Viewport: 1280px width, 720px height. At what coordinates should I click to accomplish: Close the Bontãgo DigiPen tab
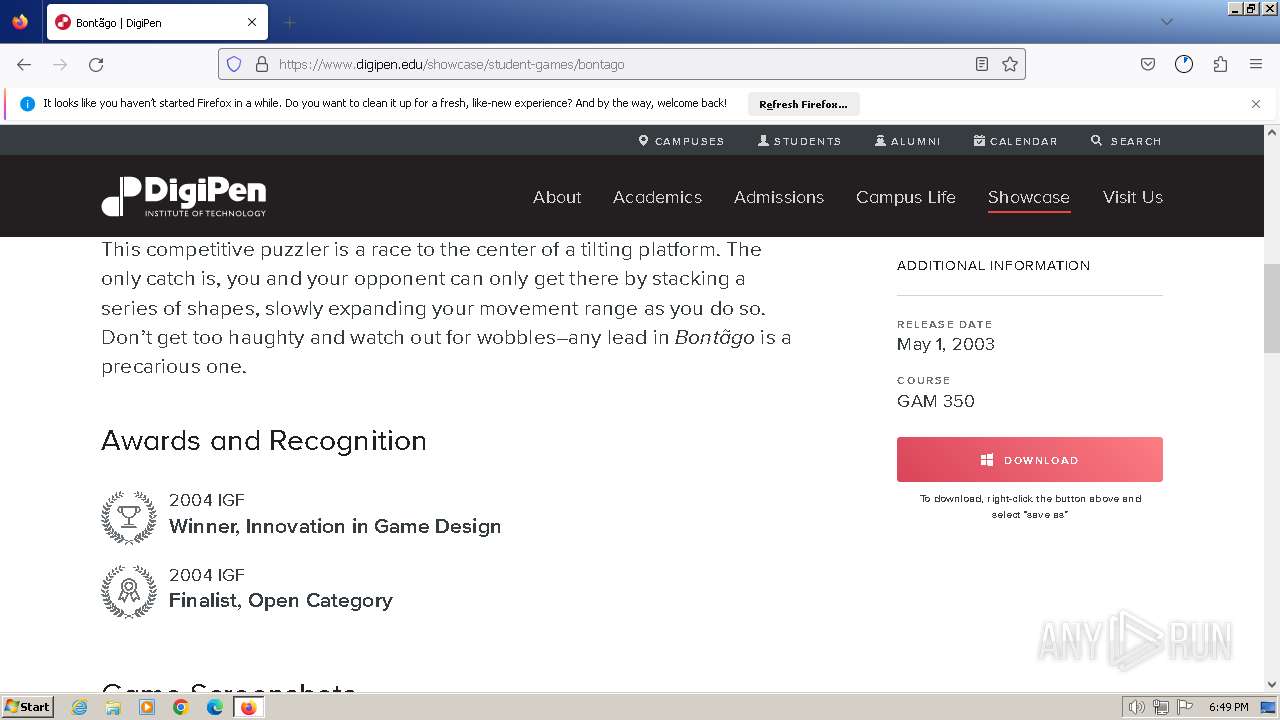click(x=252, y=22)
